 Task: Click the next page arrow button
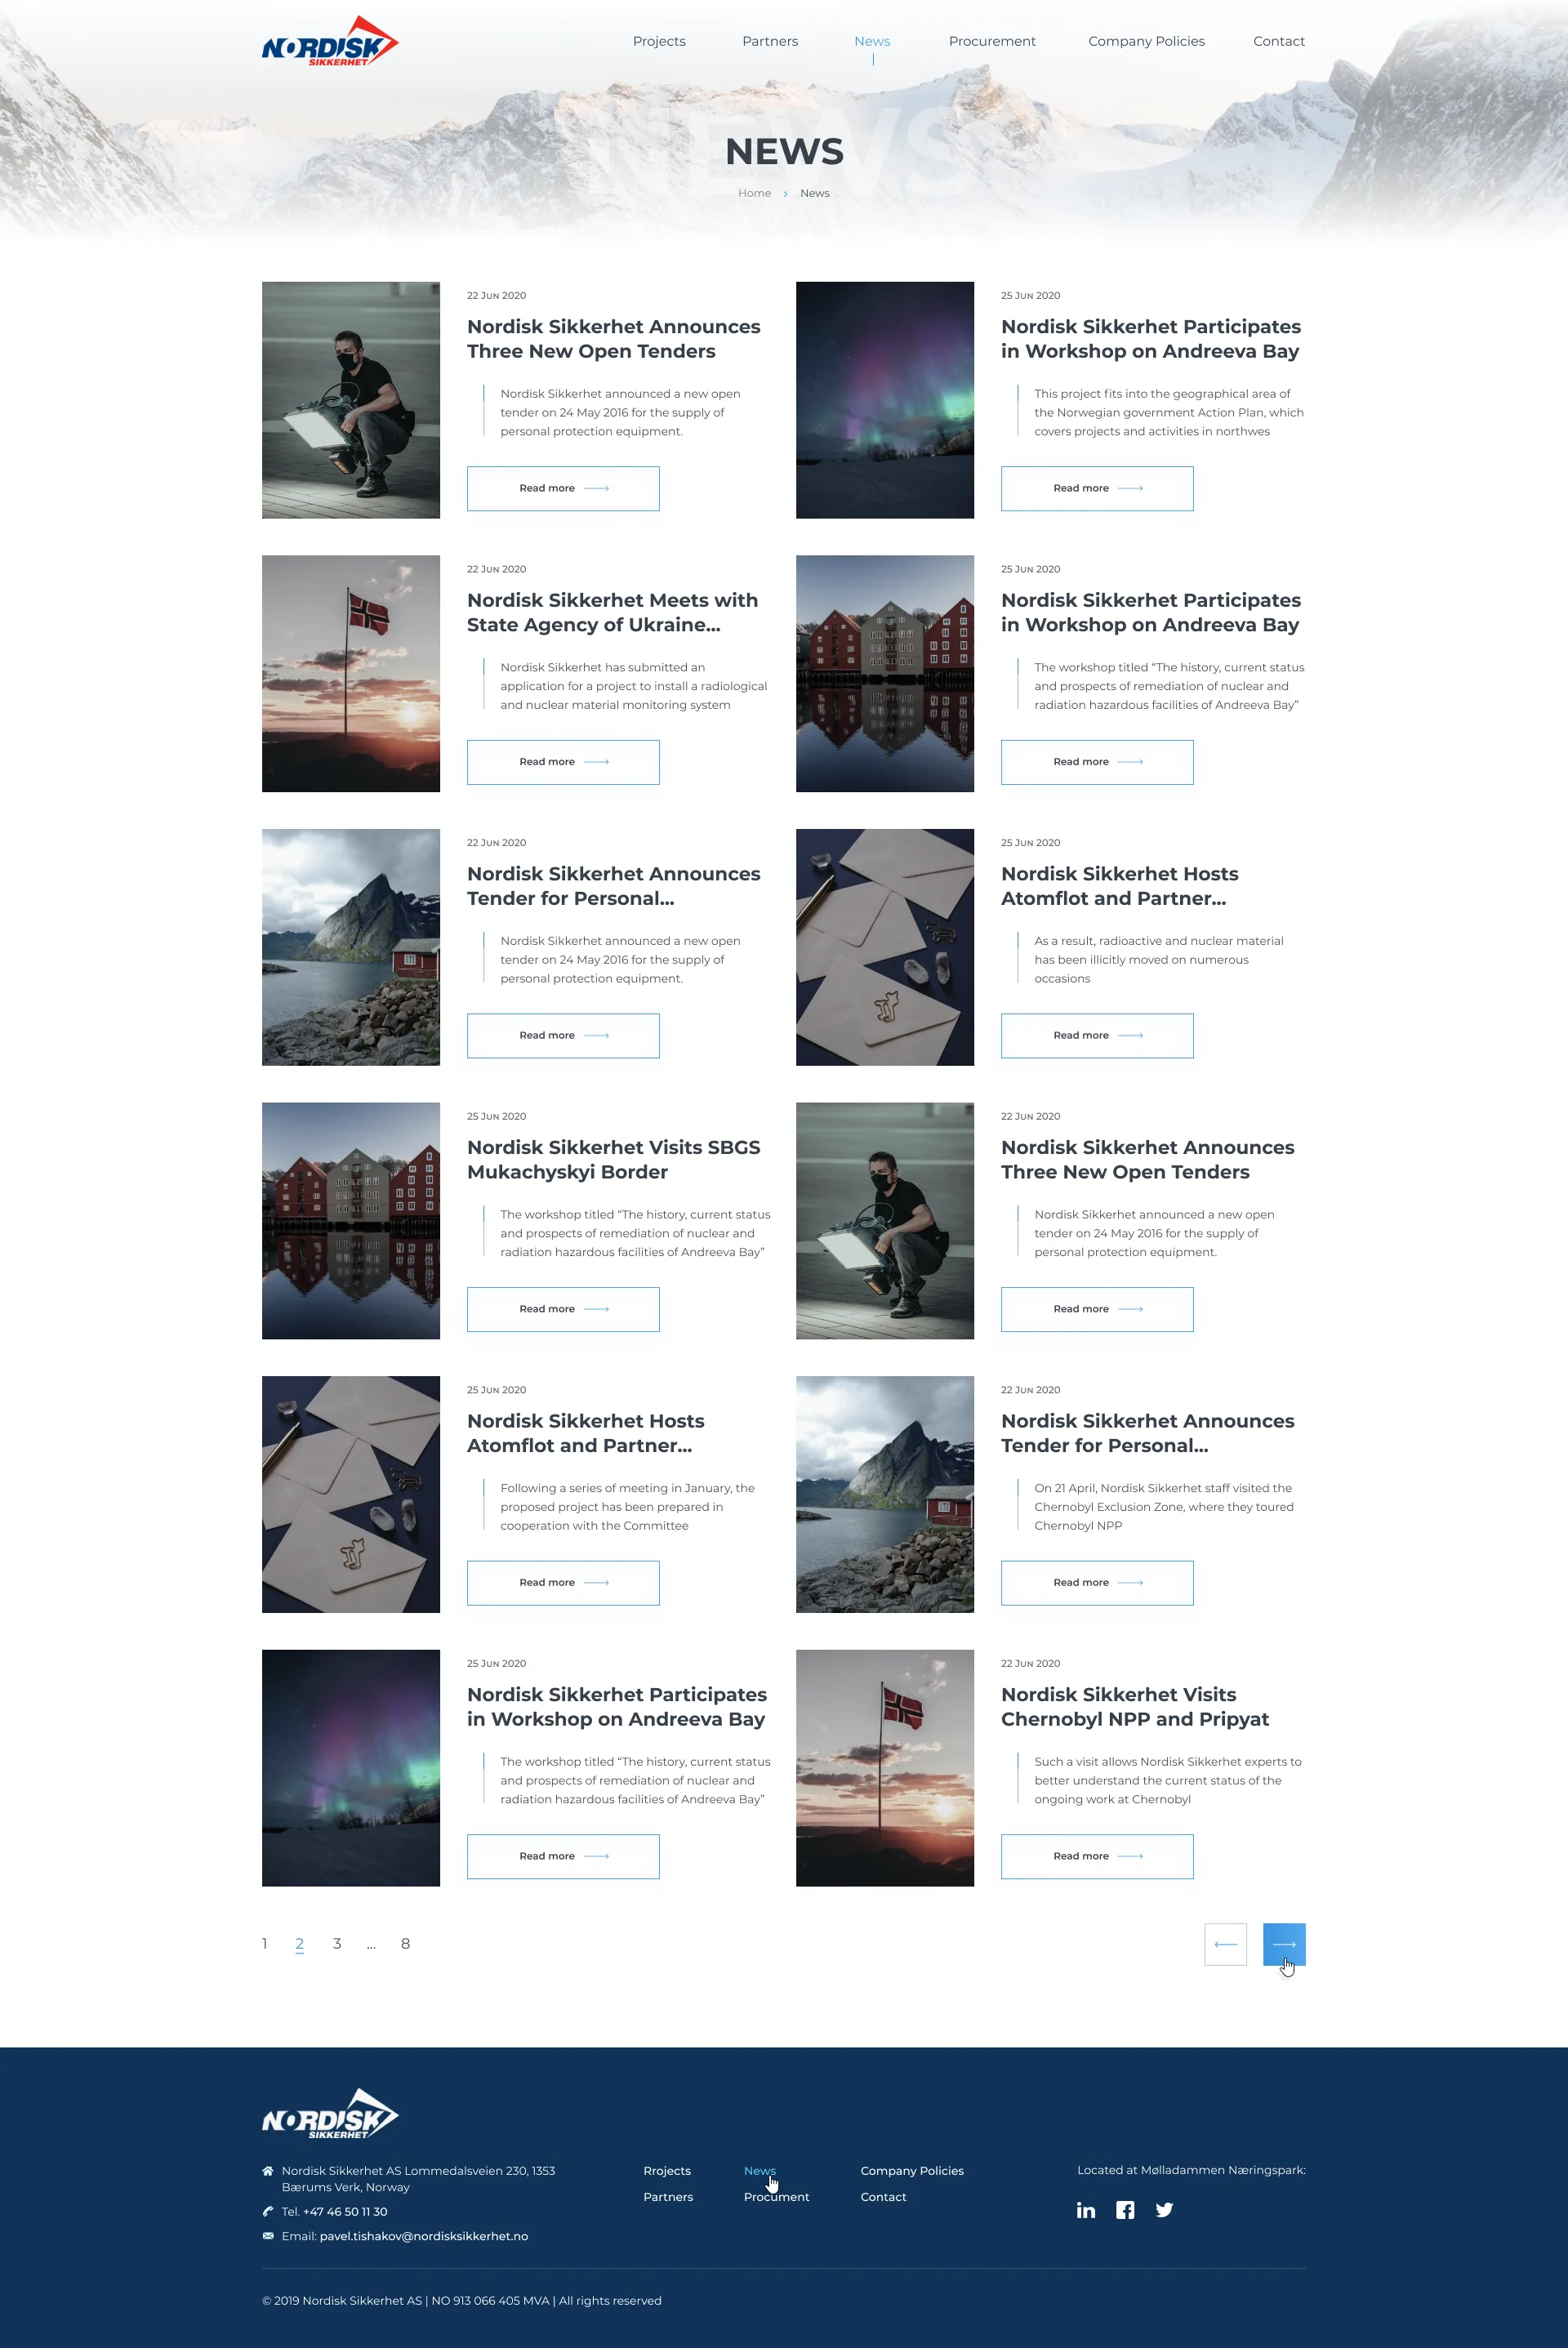pos(1284,1944)
